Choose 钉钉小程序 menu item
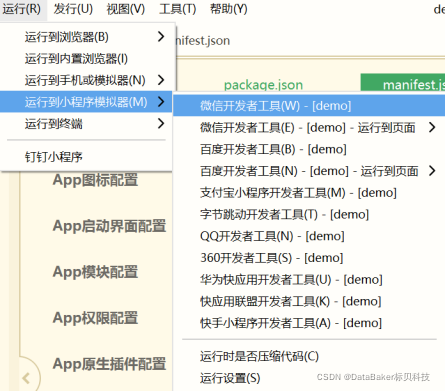Image resolution: width=445 pixels, height=391 pixels. [87, 157]
